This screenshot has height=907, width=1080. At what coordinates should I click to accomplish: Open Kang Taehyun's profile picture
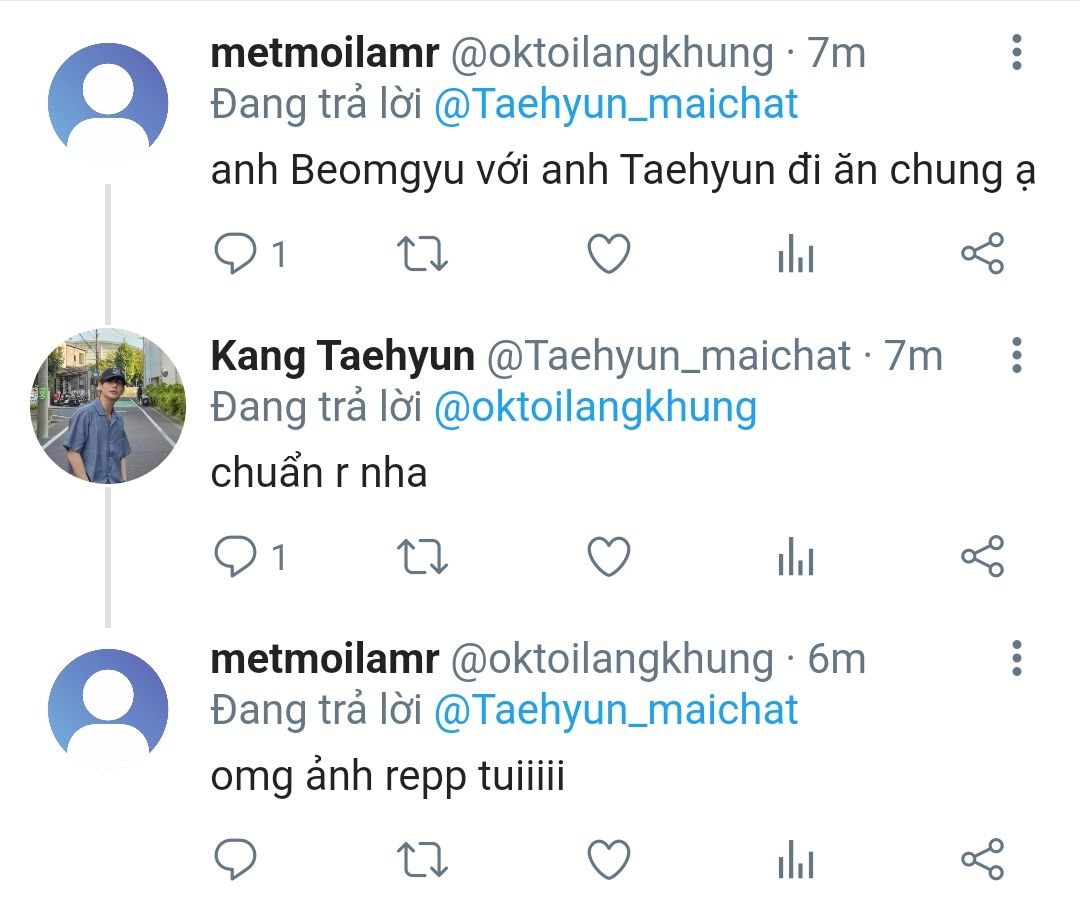108,405
